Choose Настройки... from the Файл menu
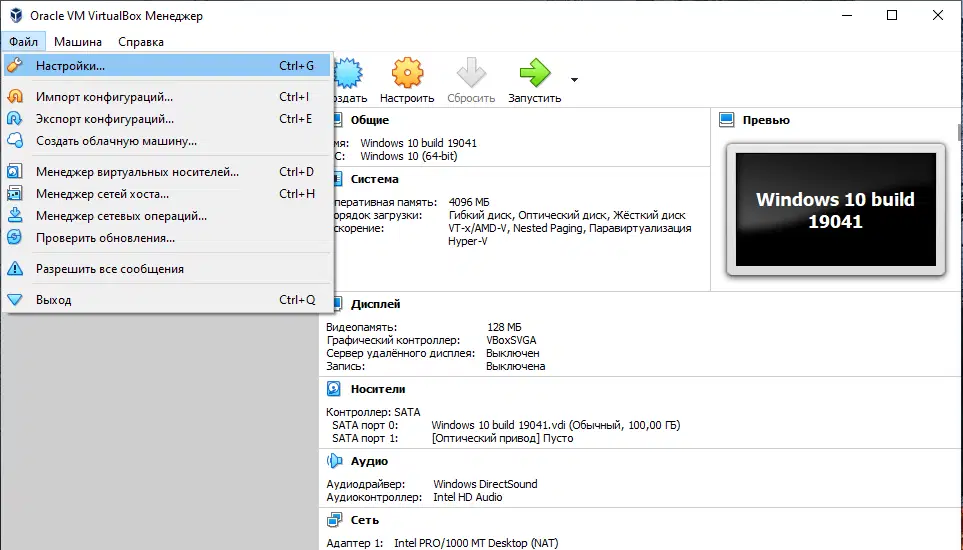 click(x=167, y=65)
